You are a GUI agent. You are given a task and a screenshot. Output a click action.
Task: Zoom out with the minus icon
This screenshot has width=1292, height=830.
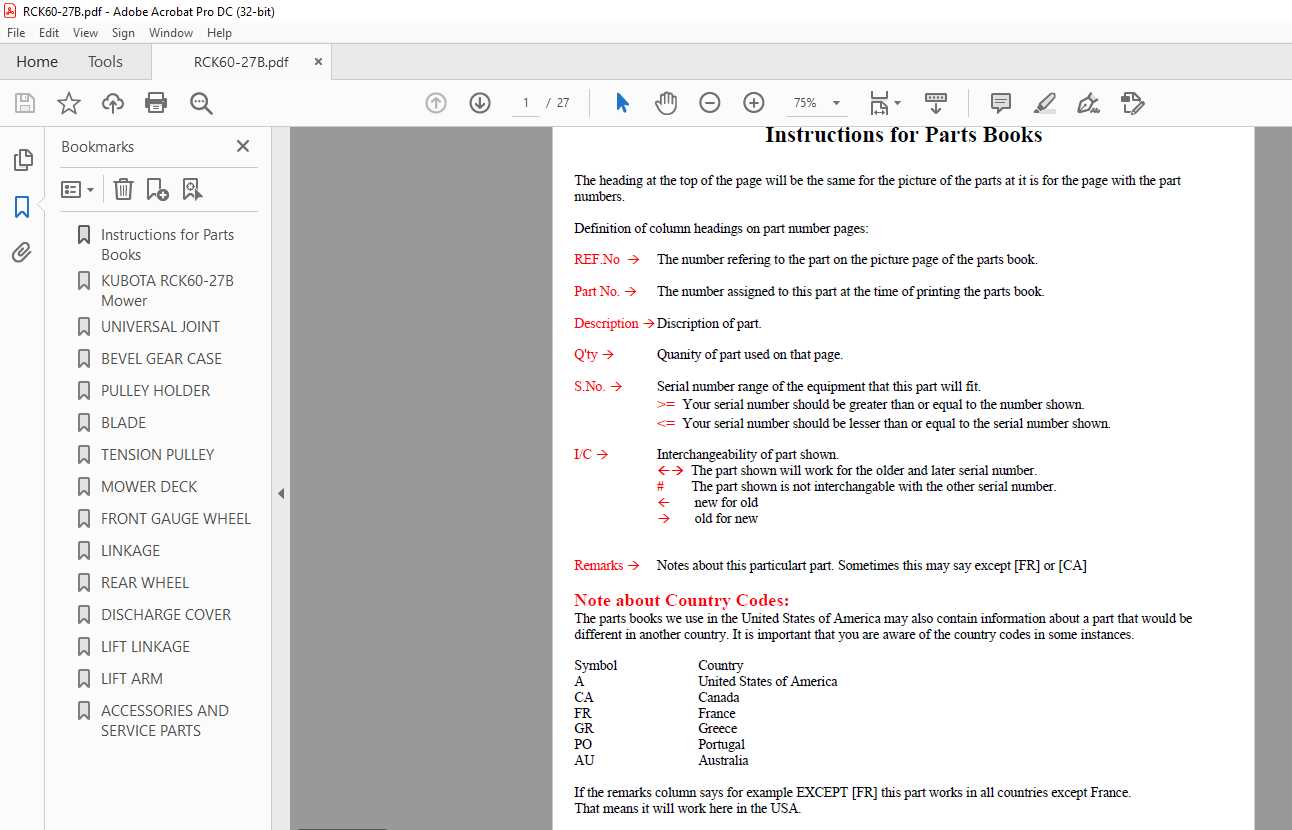(710, 103)
